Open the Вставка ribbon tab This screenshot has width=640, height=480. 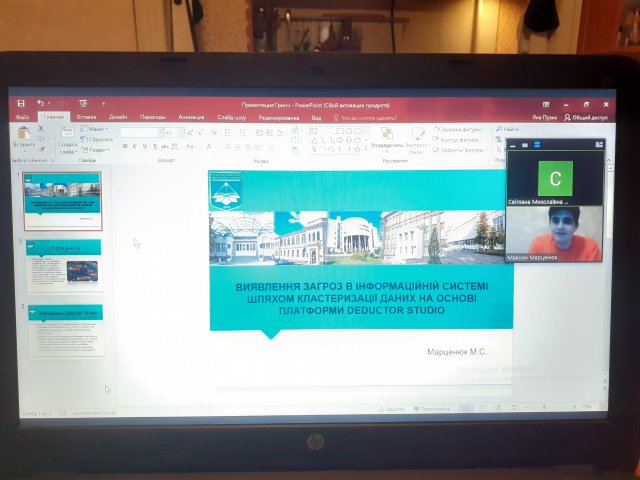tap(86, 117)
